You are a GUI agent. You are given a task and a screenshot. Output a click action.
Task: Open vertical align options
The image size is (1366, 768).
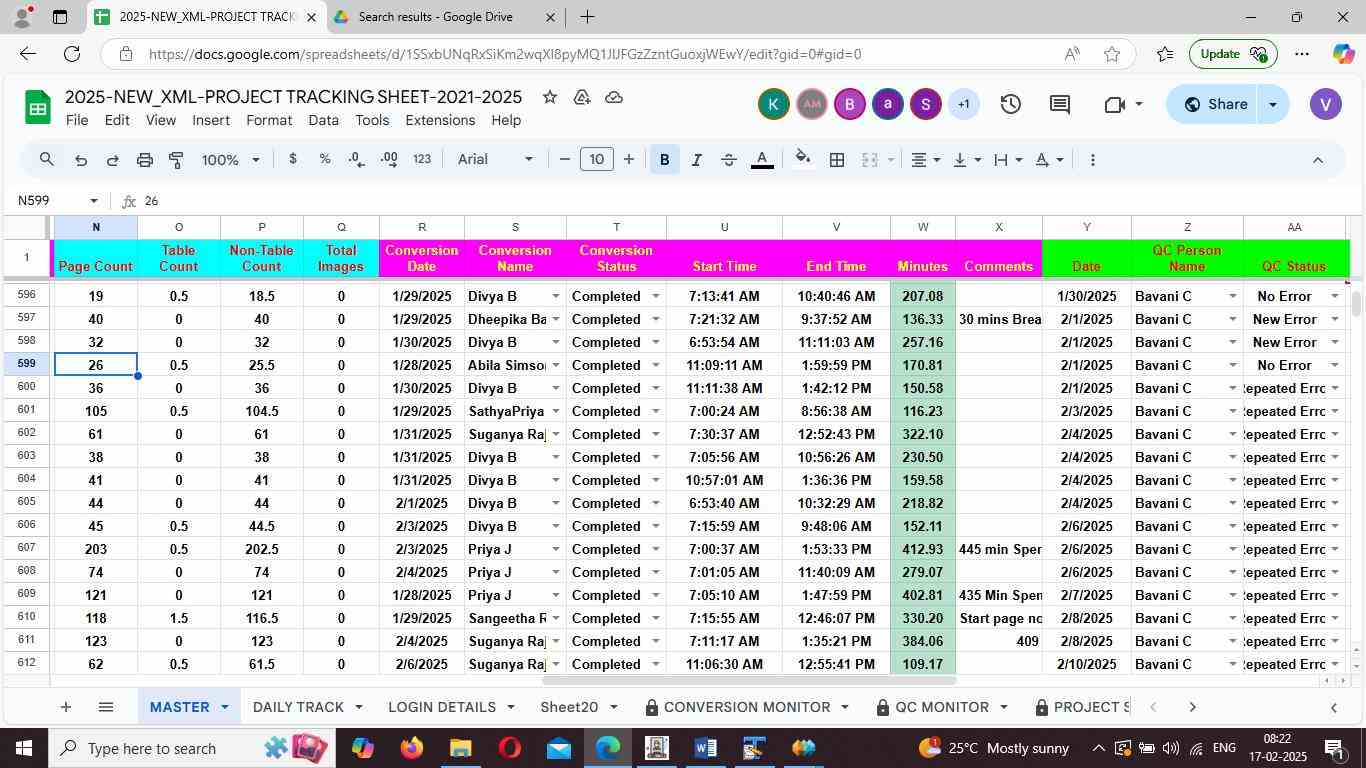pos(966,160)
